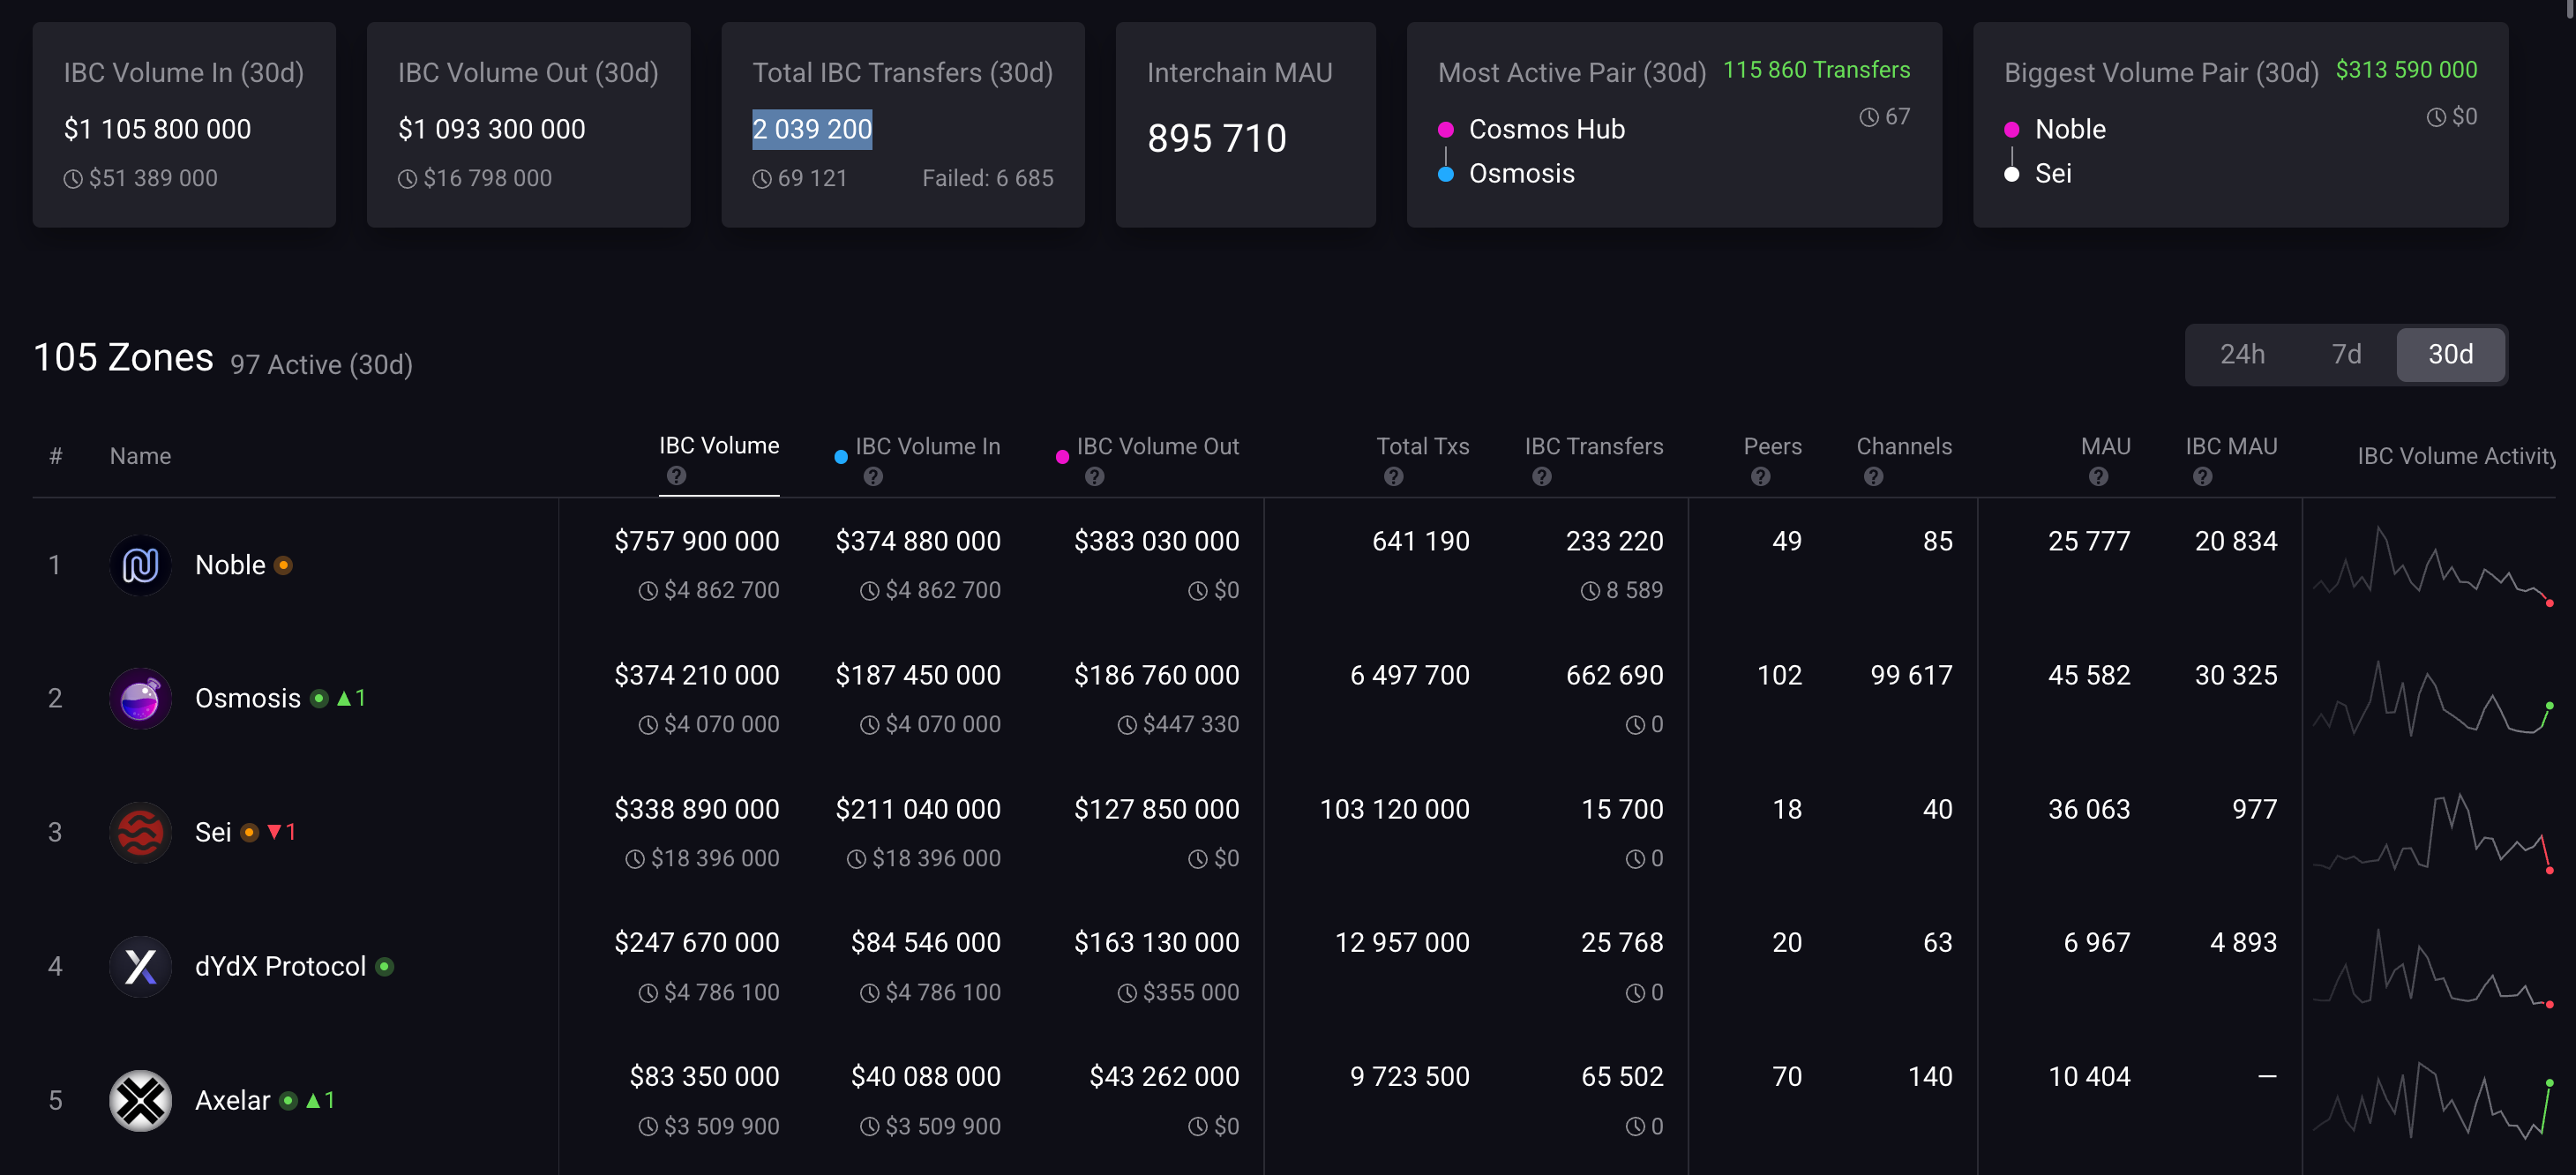Click help icon under IBC Transfers

pyautogui.click(x=1542, y=477)
